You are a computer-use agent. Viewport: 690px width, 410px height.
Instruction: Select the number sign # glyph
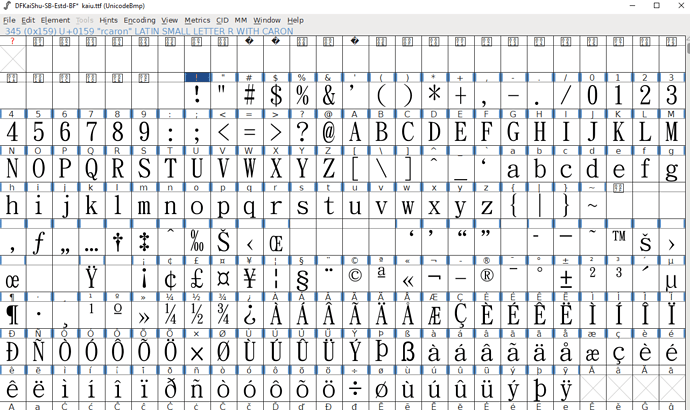coord(250,95)
